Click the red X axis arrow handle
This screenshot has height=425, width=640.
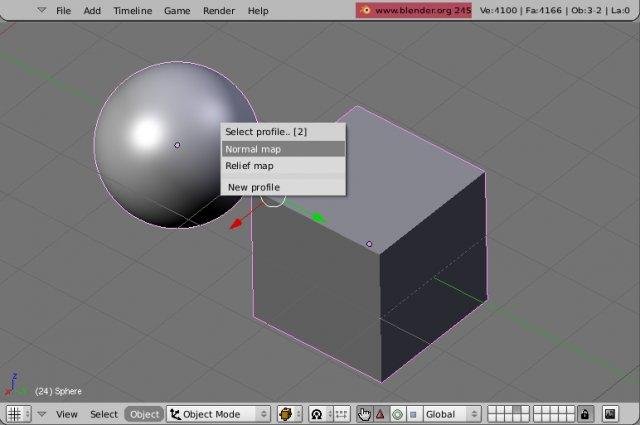click(x=236, y=224)
